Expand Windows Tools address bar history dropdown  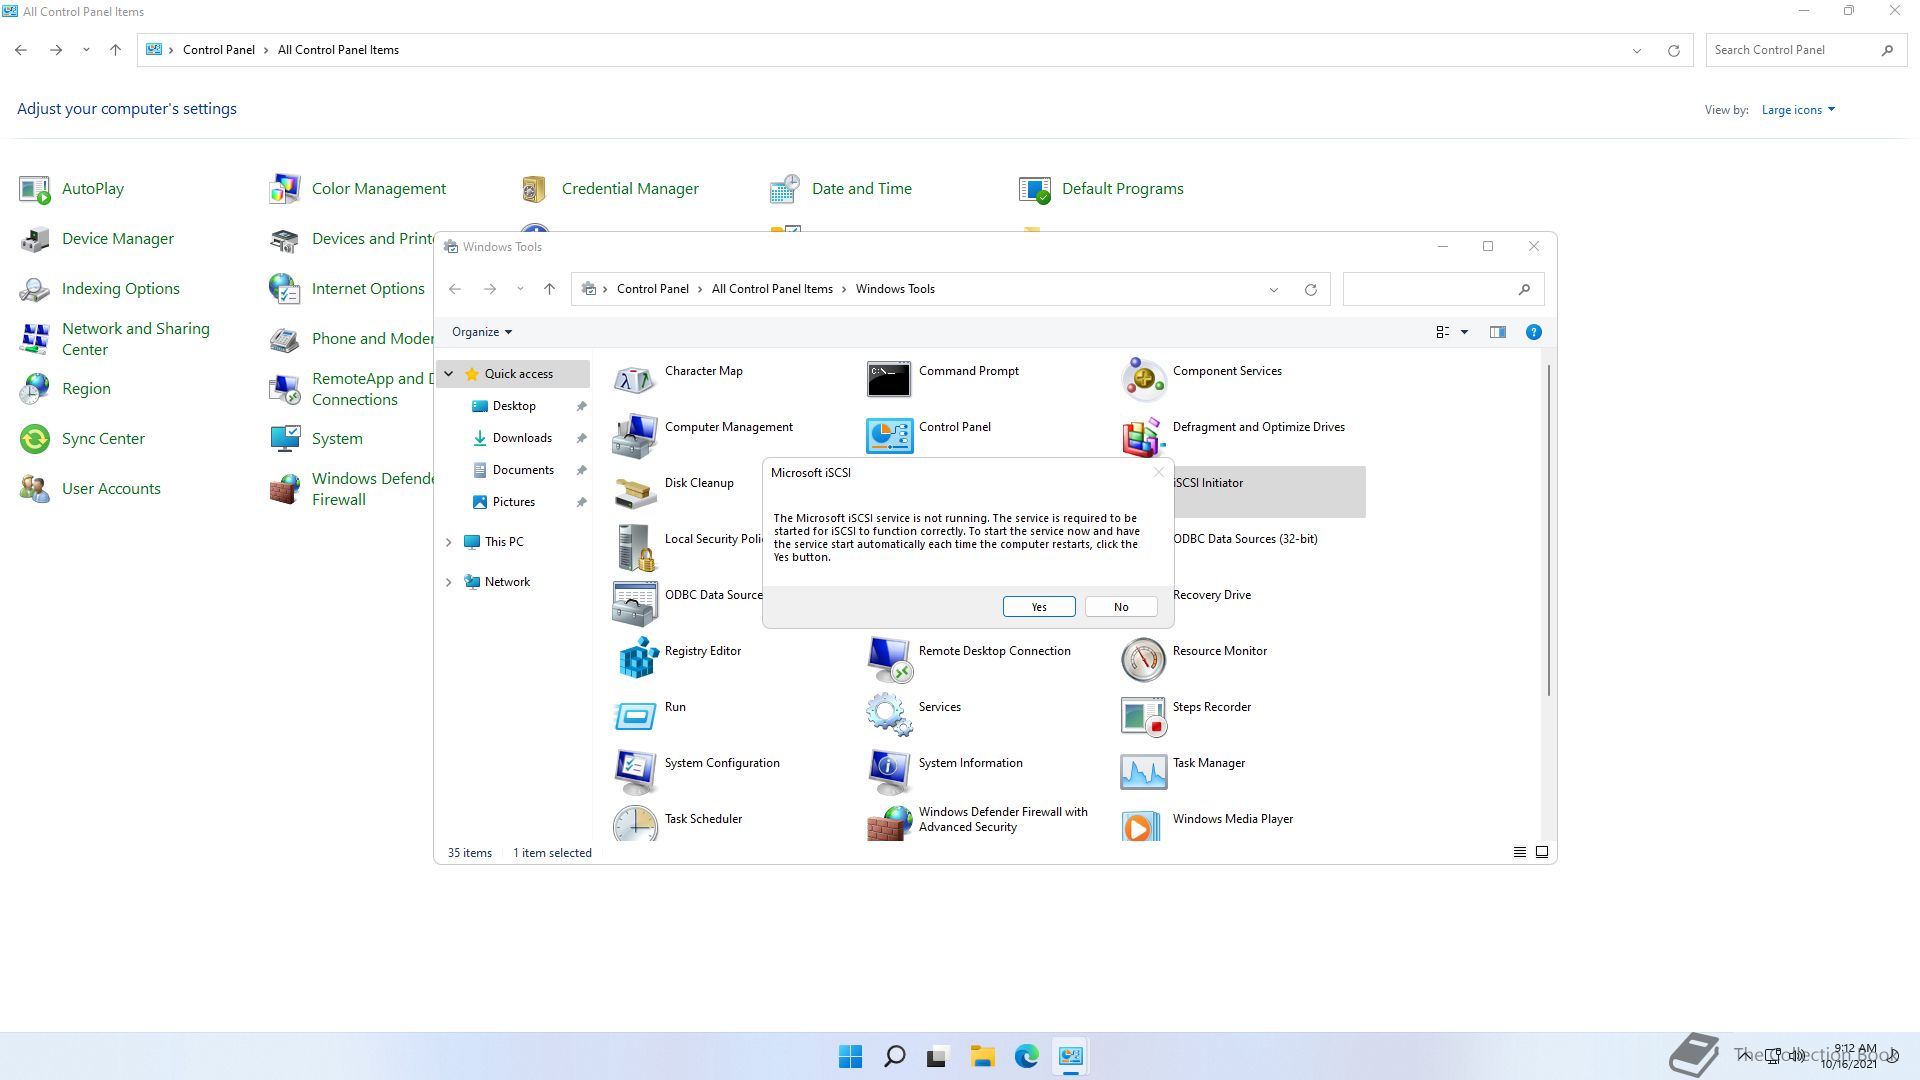1274,290
